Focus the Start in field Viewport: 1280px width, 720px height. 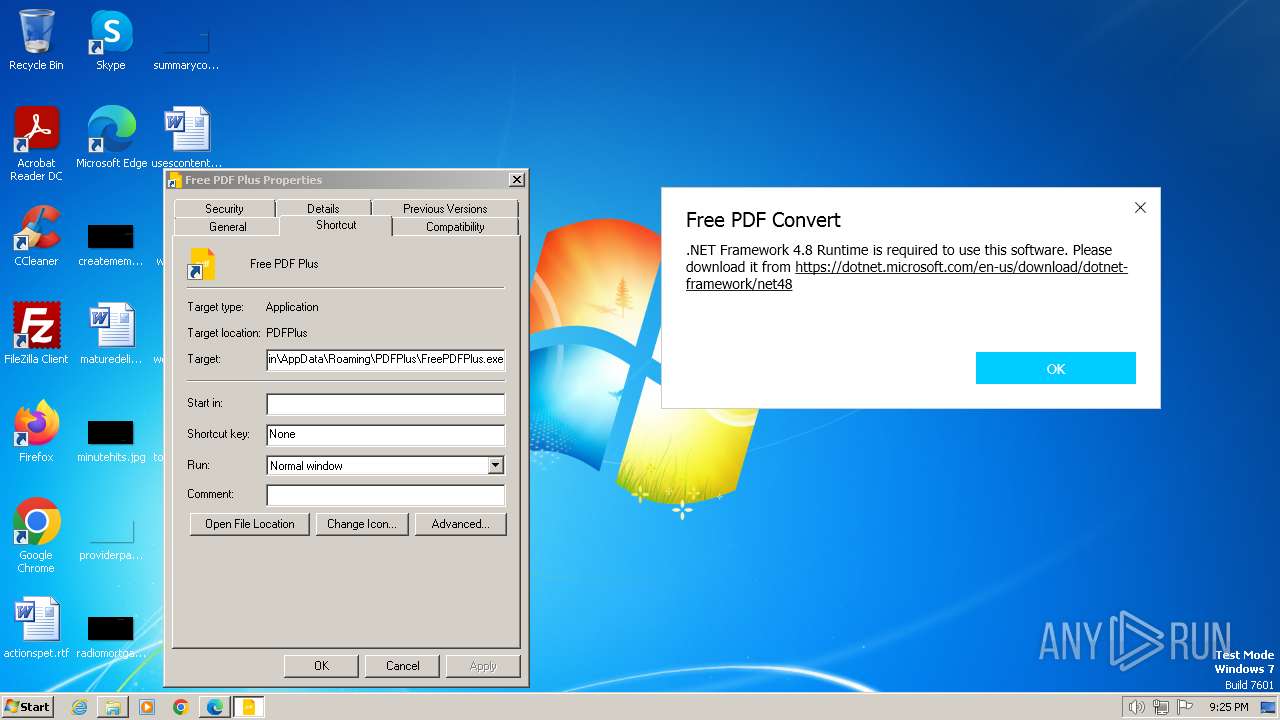(386, 404)
